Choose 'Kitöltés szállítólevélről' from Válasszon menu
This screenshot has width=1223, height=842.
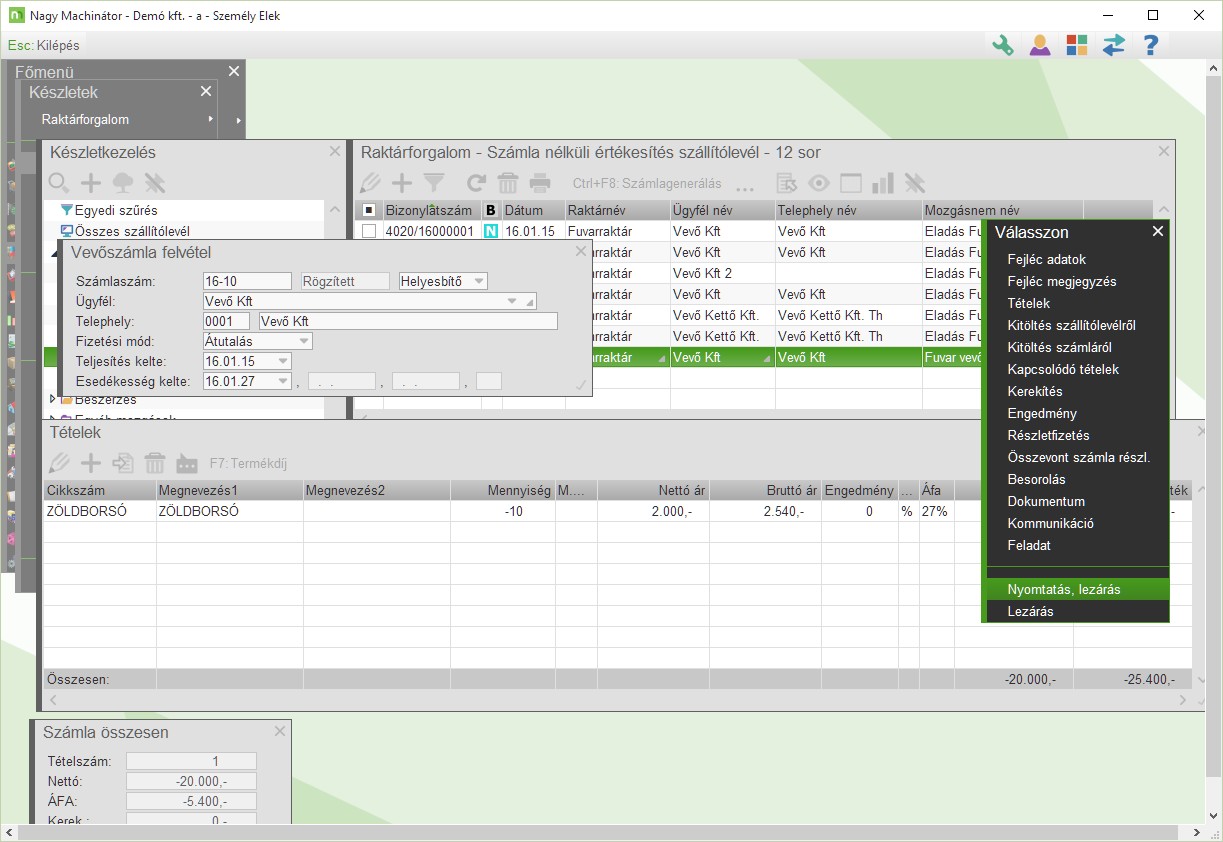(x=1071, y=325)
